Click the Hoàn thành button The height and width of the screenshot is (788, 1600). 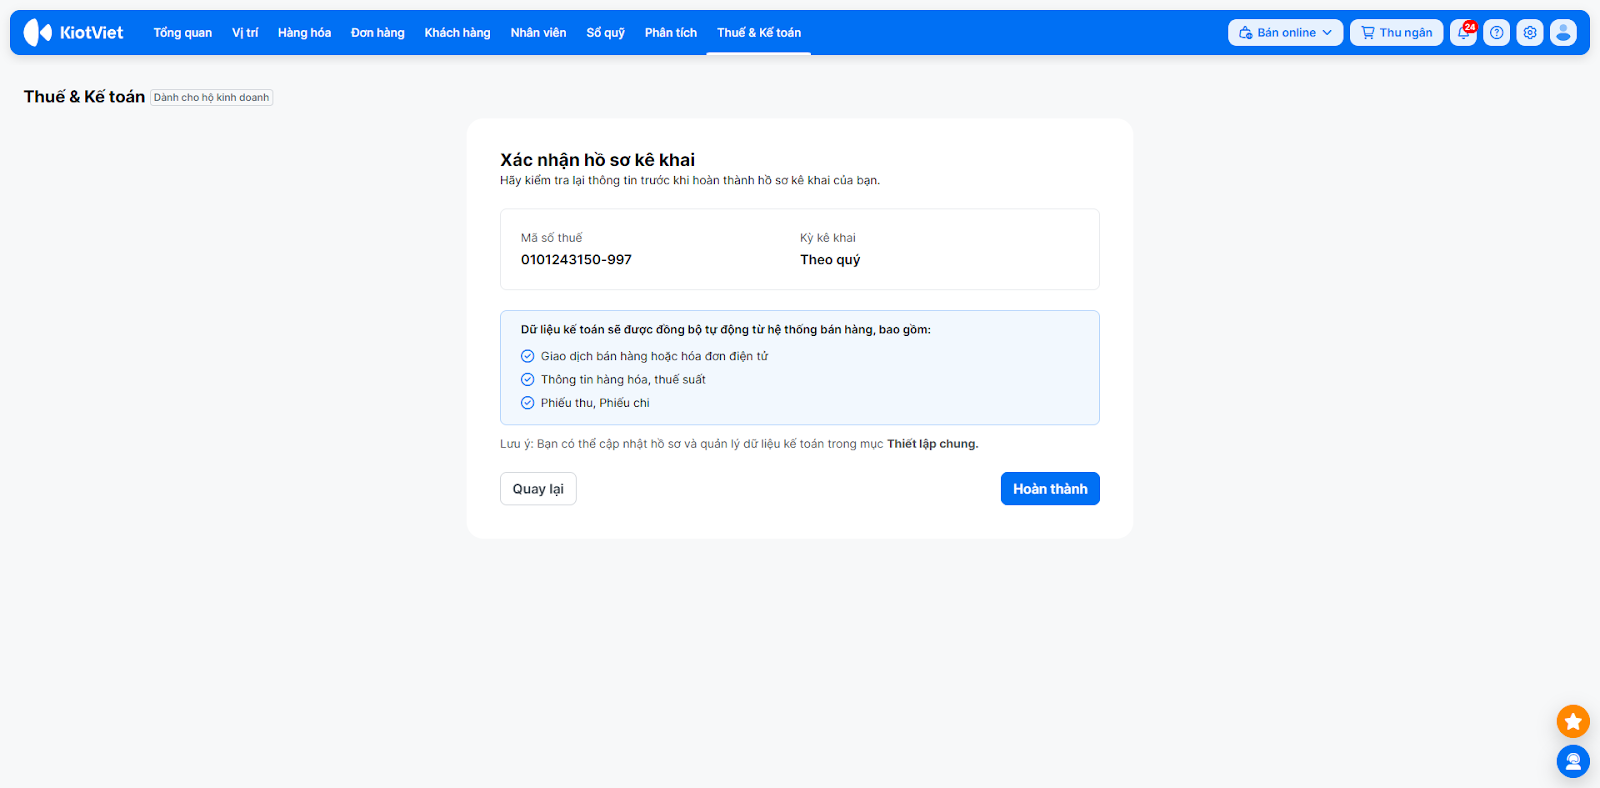coord(1050,489)
